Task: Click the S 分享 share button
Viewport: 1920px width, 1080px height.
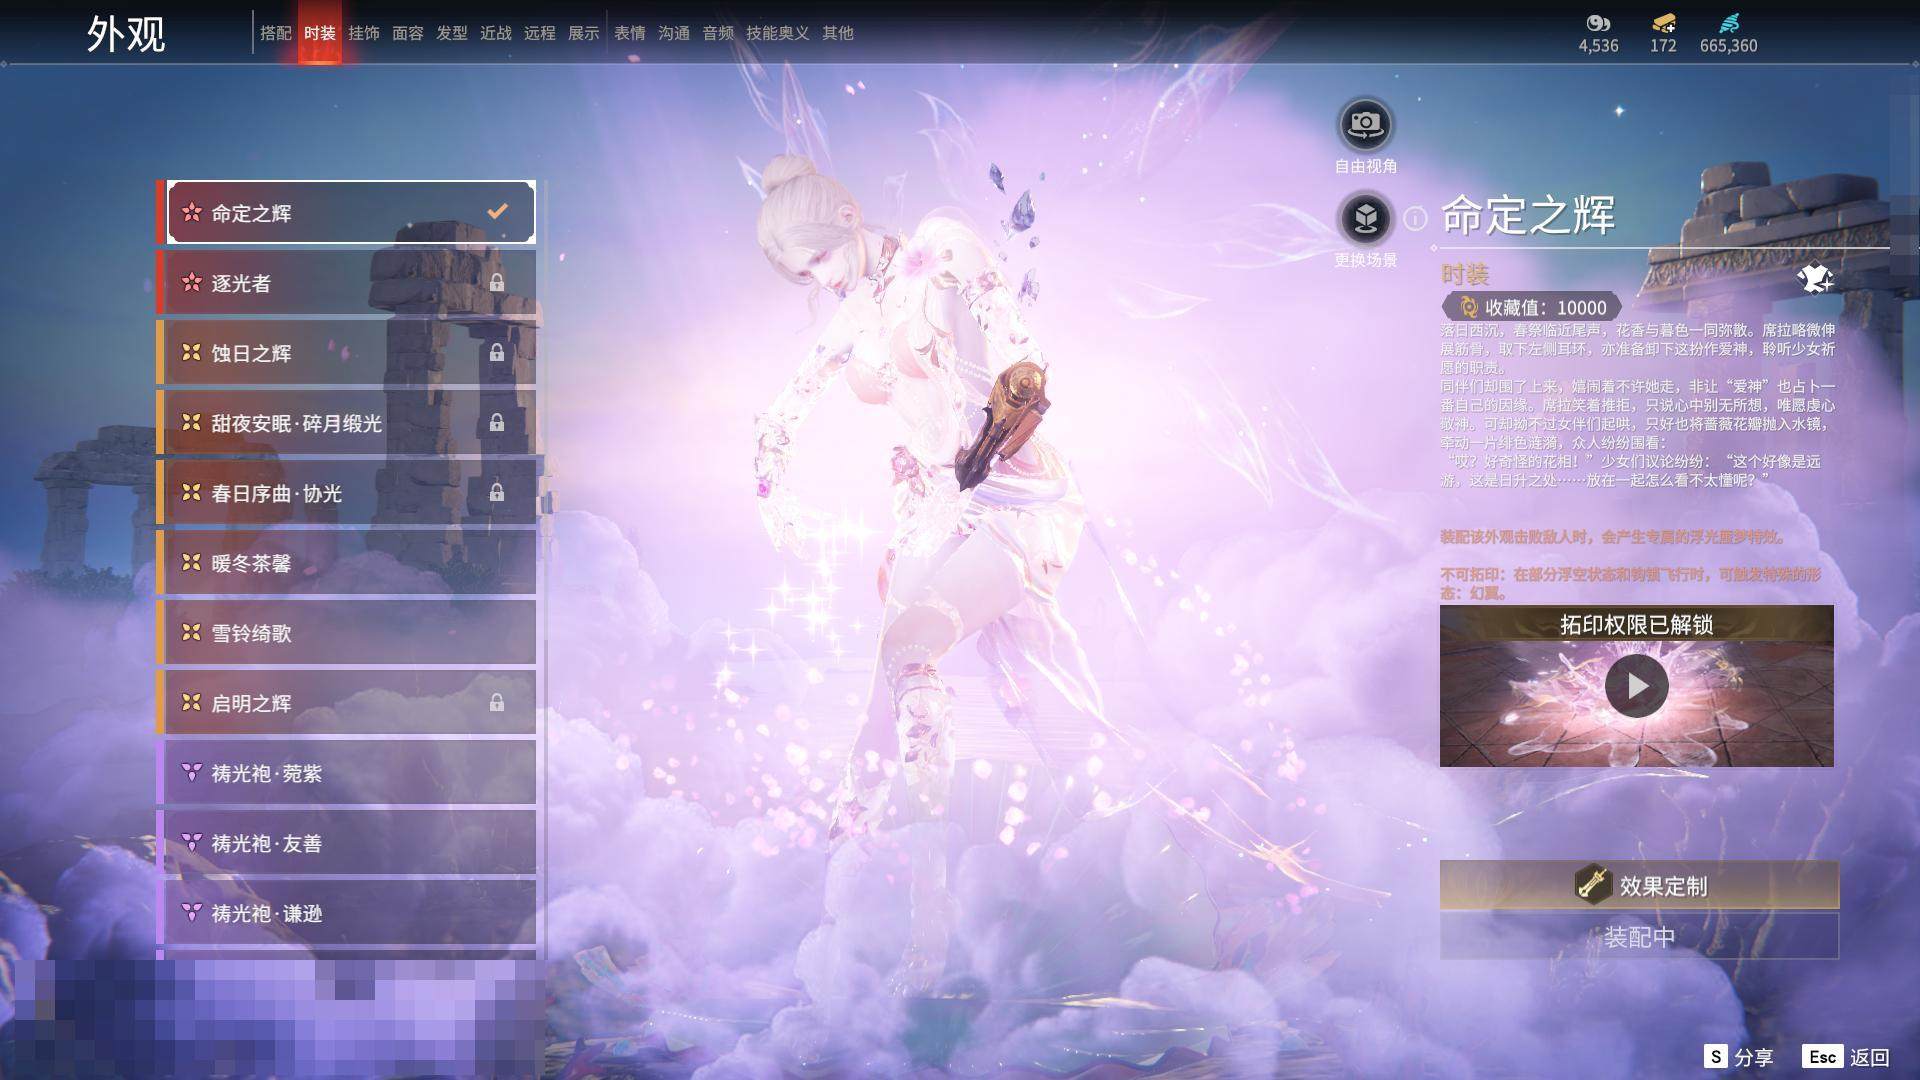Action: (x=1738, y=1057)
